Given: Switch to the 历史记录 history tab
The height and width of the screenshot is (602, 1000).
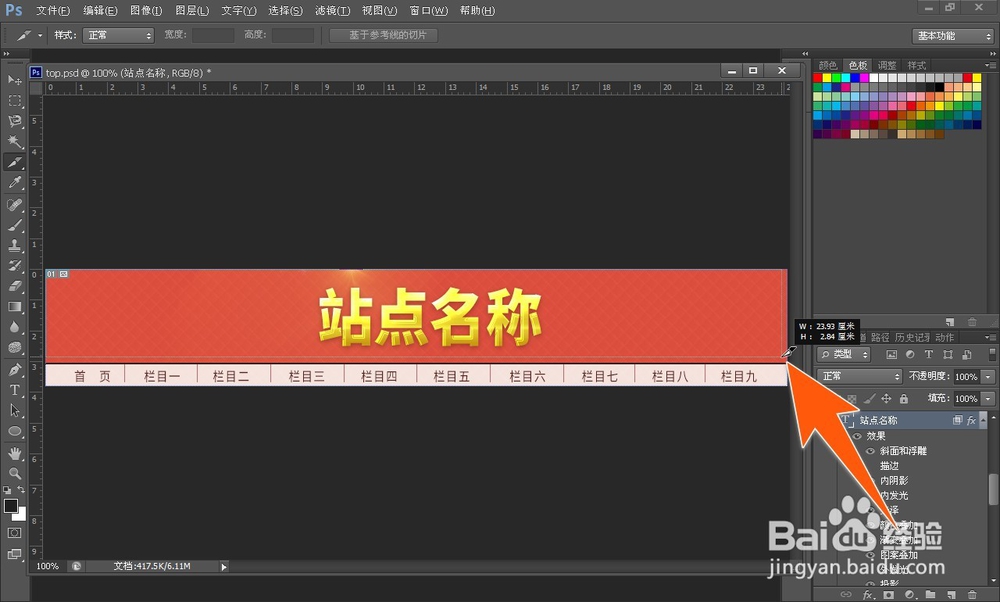Looking at the screenshot, I should click(x=912, y=337).
